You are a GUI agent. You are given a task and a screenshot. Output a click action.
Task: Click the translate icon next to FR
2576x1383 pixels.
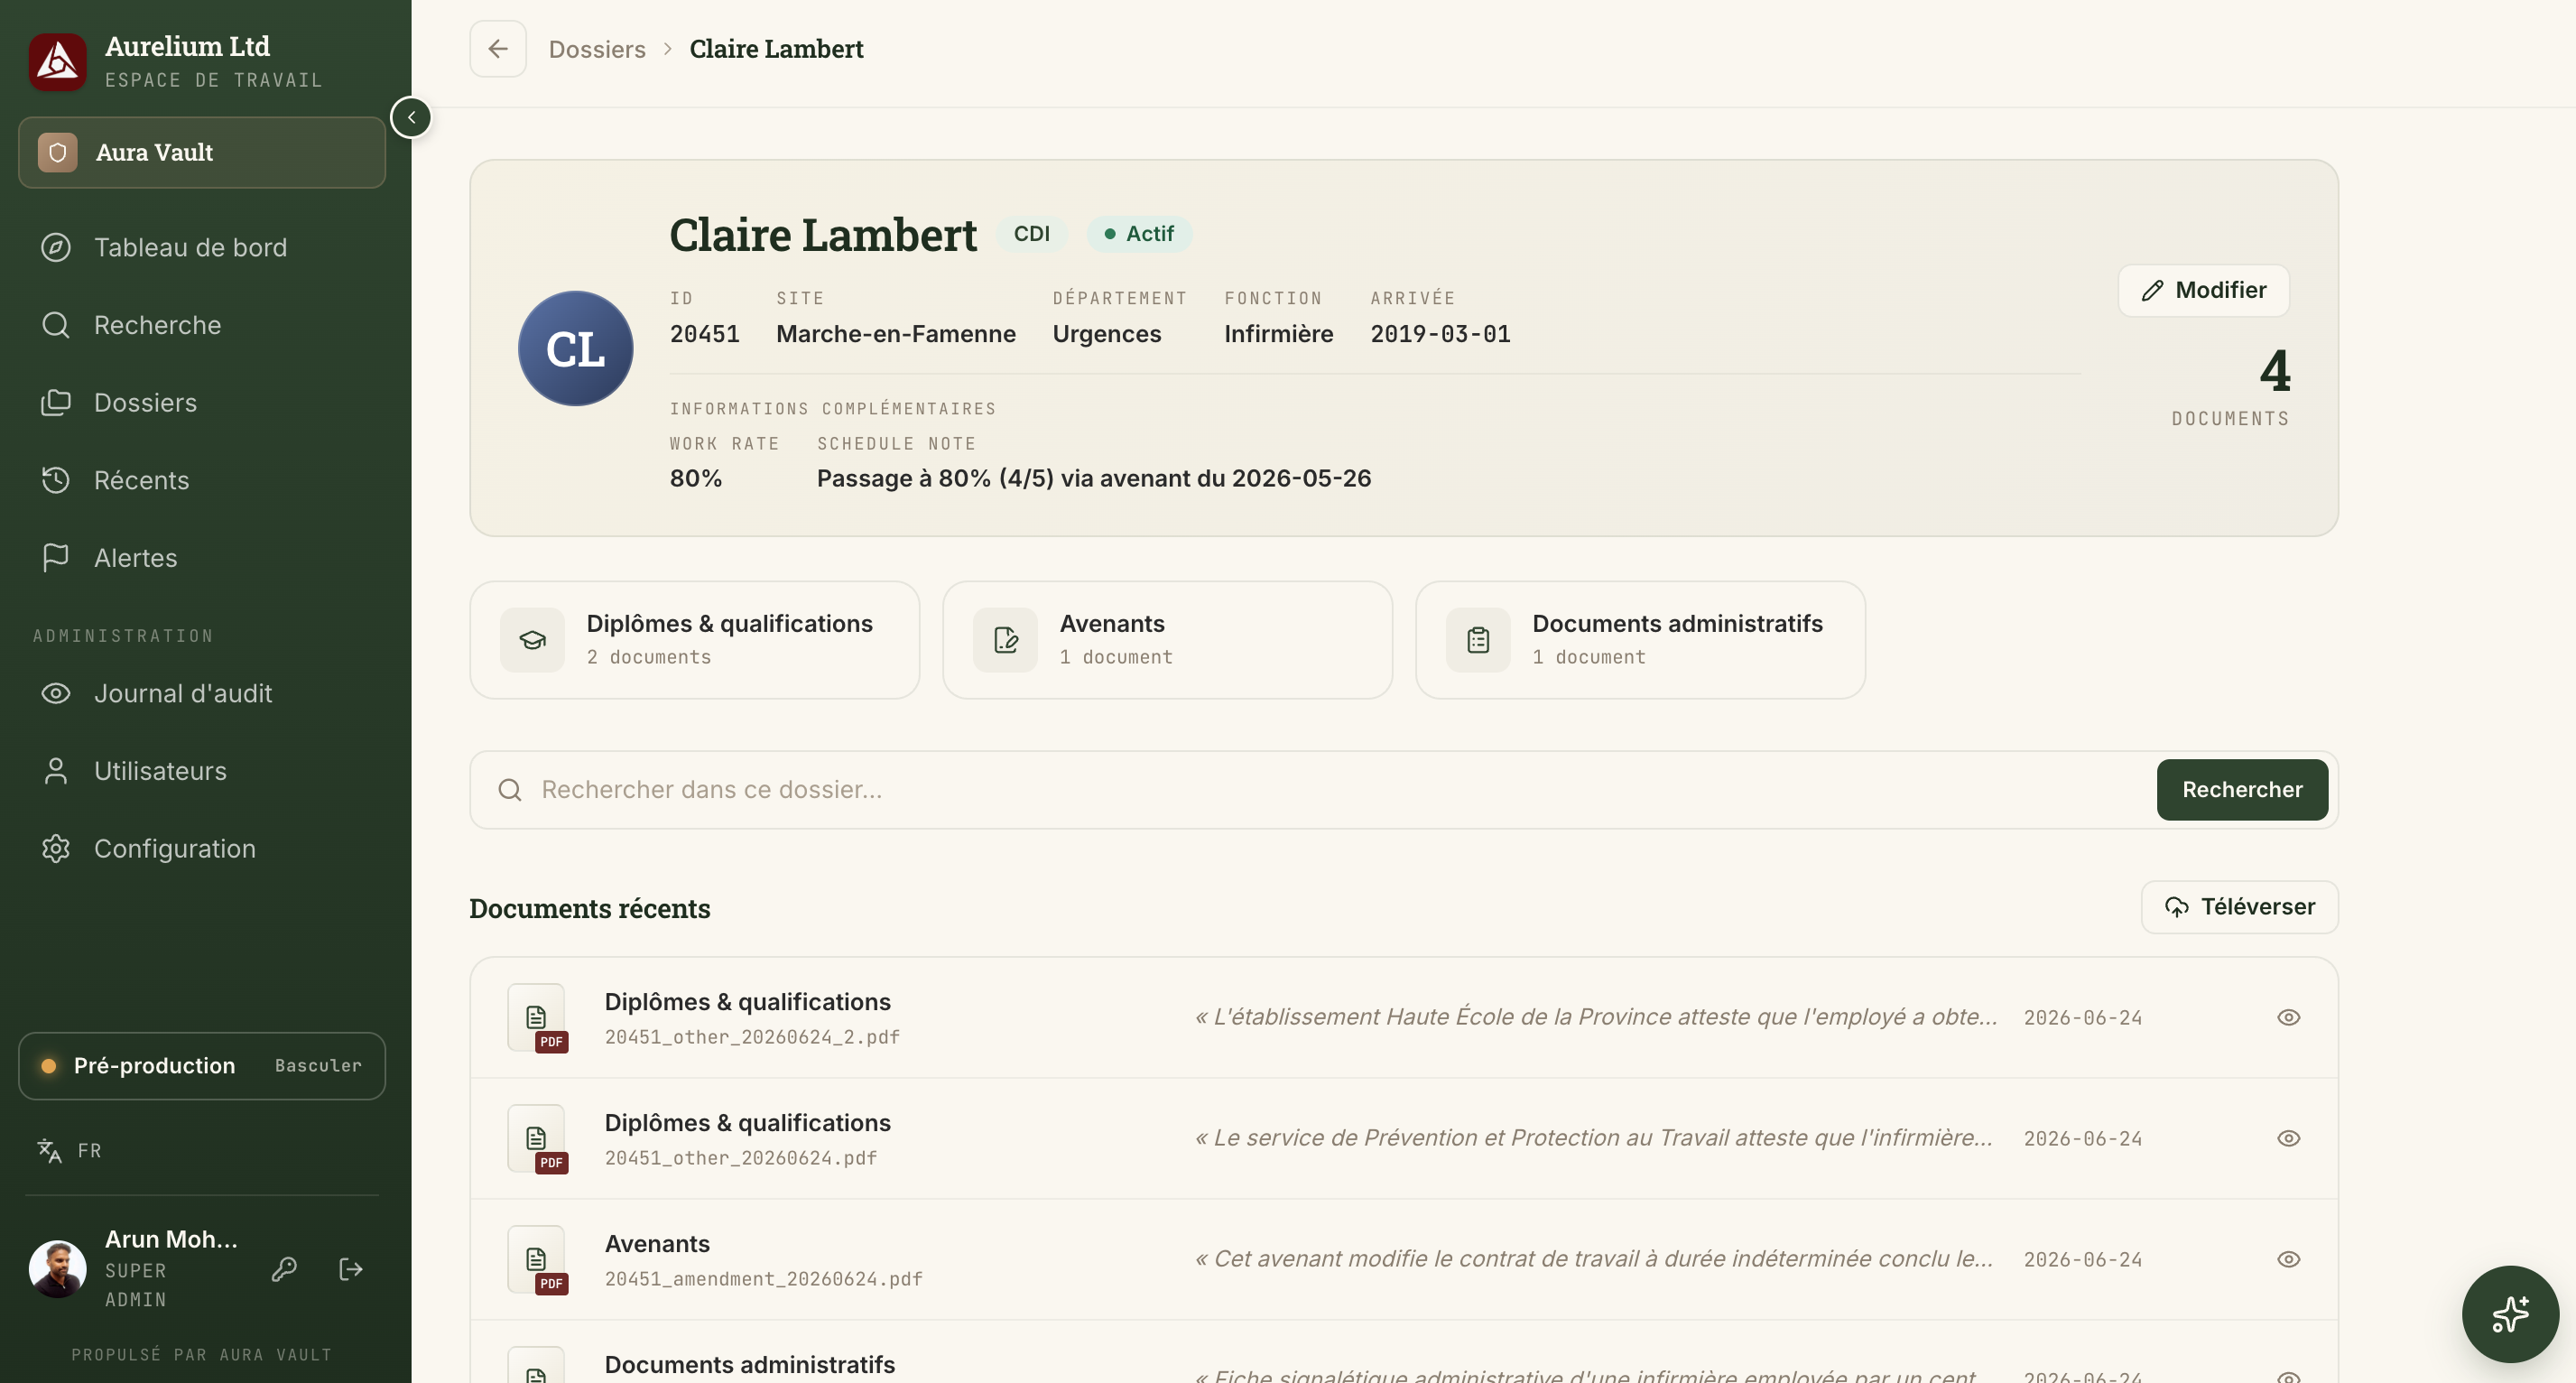tap(49, 1150)
